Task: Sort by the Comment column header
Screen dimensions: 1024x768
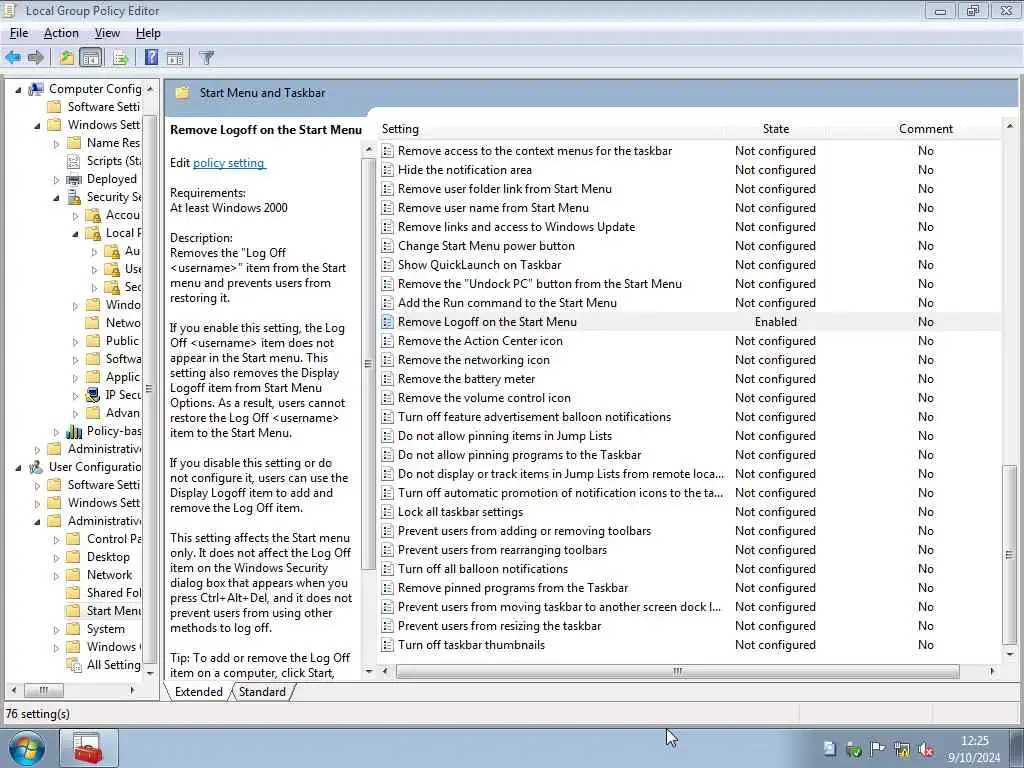Action: tap(925, 129)
